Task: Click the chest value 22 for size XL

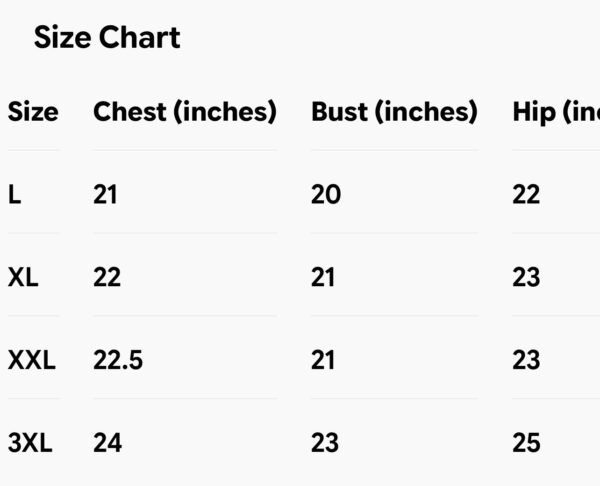Action: [x=107, y=277]
